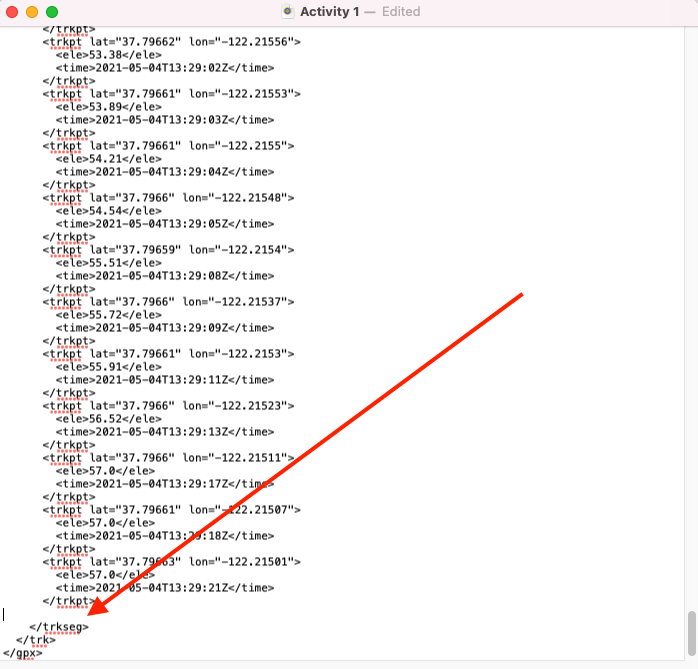698x669 pixels.
Task: Close the Activity 1 window
Action: coord(12,12)
